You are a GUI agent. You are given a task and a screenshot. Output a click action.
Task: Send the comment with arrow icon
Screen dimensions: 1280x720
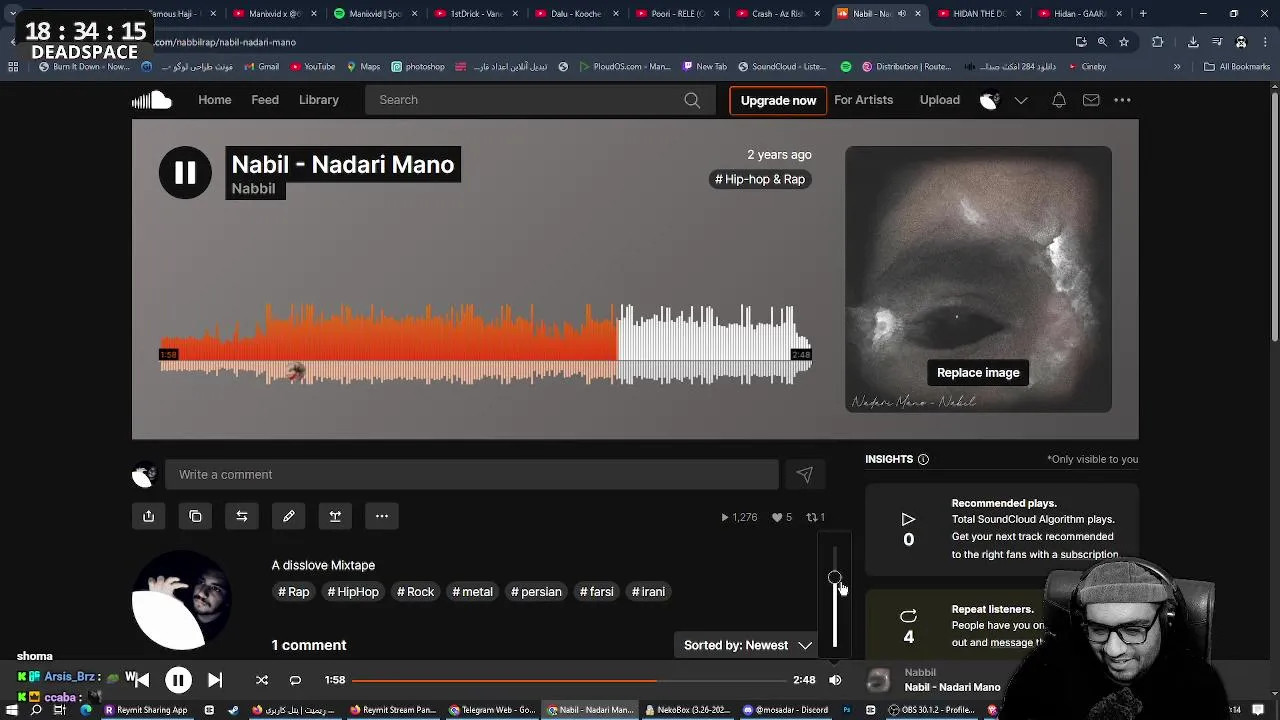click(805, 475)
